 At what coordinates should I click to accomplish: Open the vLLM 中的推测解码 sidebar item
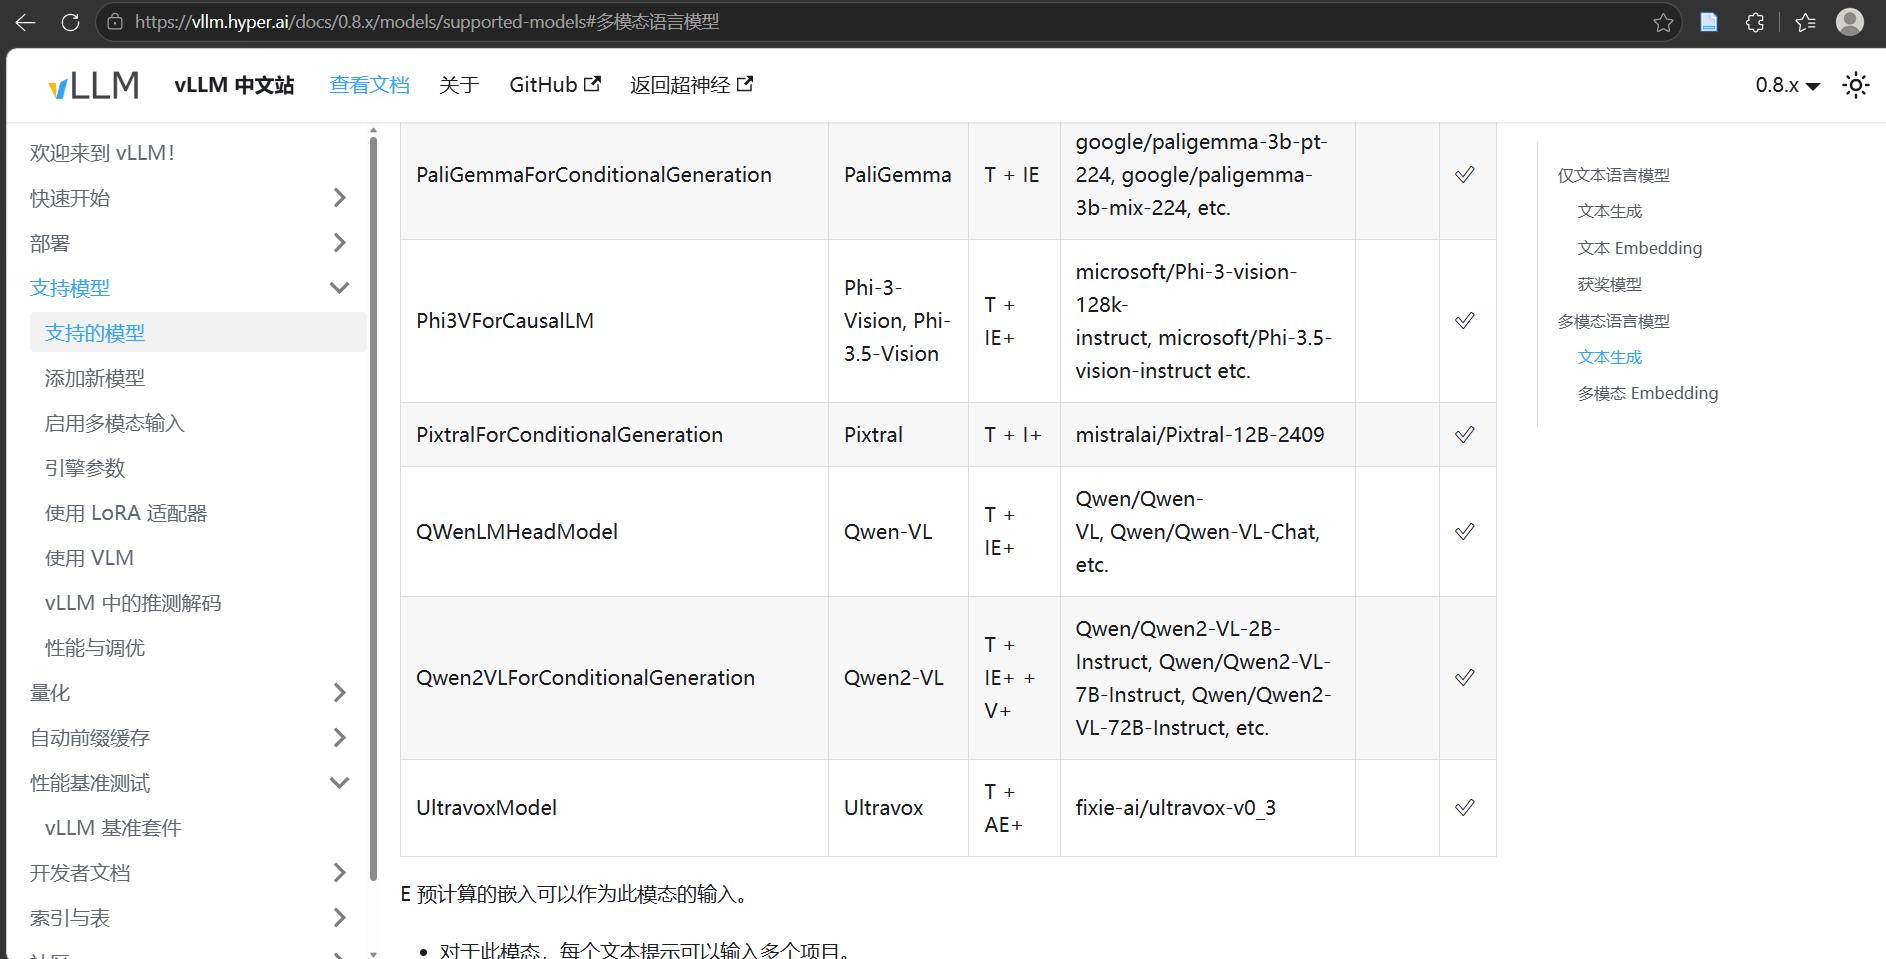click(x=133, y=603)
